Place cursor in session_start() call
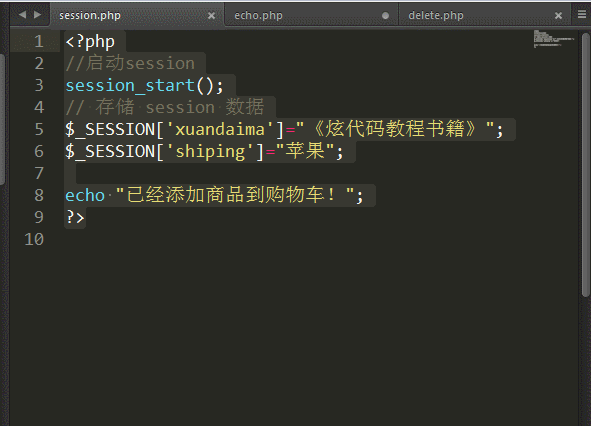The width and height of the screenshot is (591, 426). coord(144,86)
